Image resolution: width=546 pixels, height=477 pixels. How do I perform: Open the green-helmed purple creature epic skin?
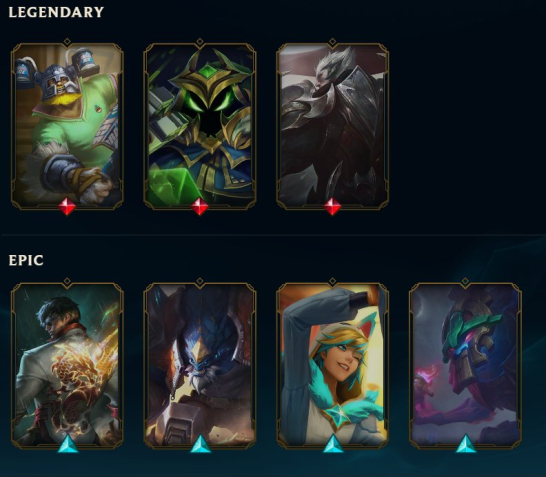pos(465,366)
